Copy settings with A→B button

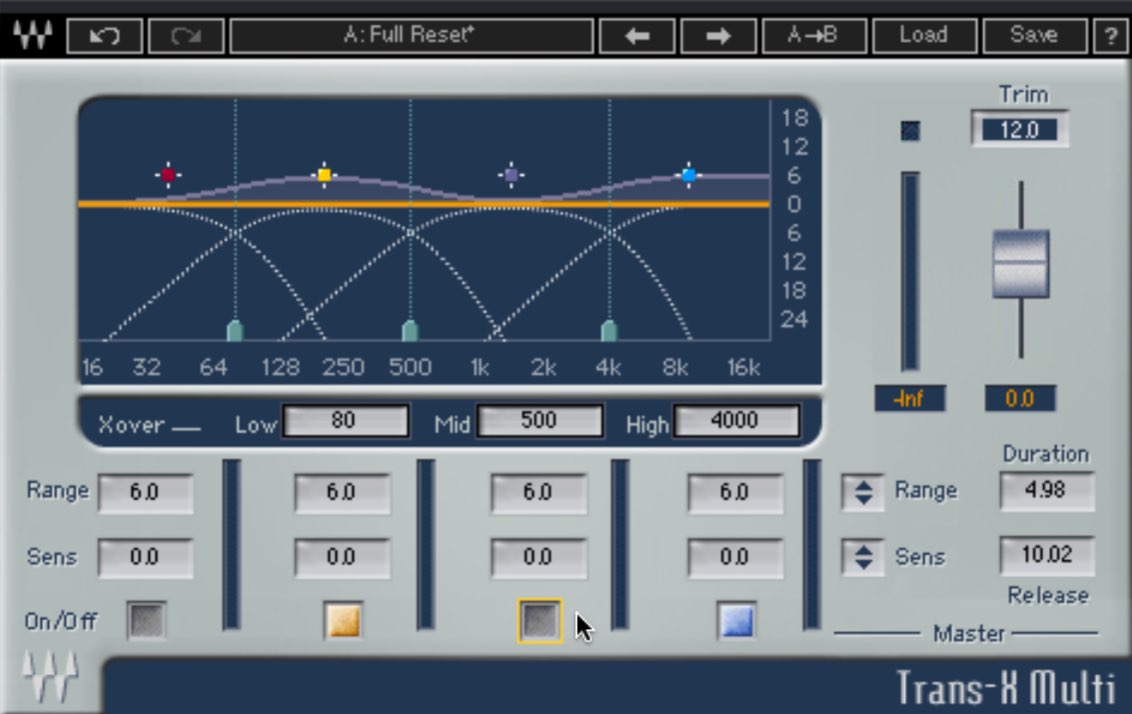coord(814,35)
